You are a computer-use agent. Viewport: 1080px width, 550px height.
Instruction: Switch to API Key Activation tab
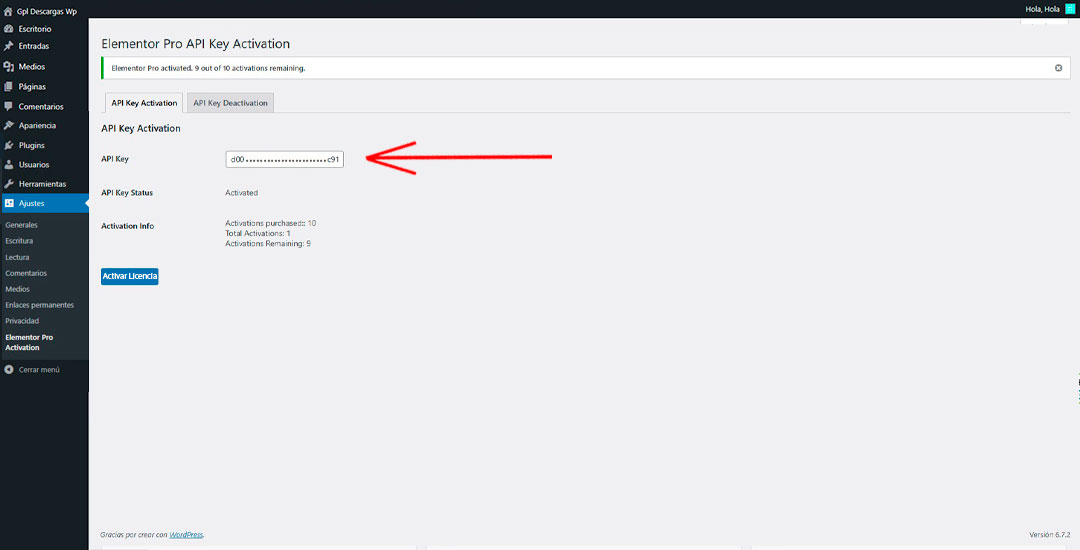[144, 103]
